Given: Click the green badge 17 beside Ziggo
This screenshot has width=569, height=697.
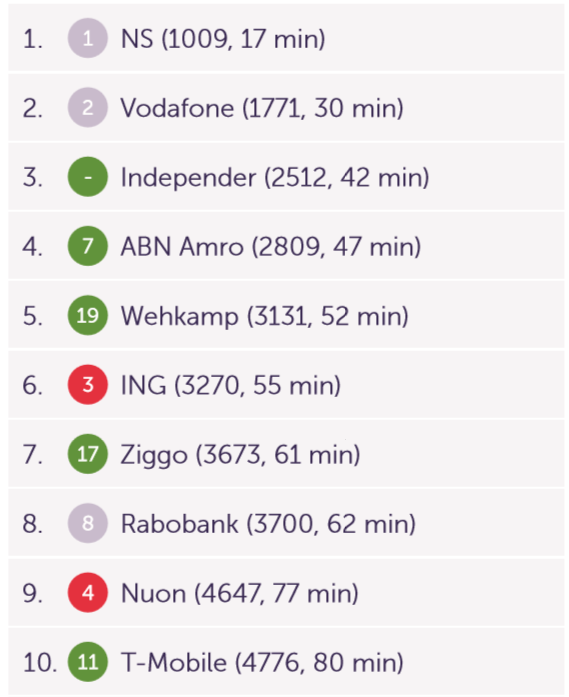Looking at the screenshot, I should 88,454.
